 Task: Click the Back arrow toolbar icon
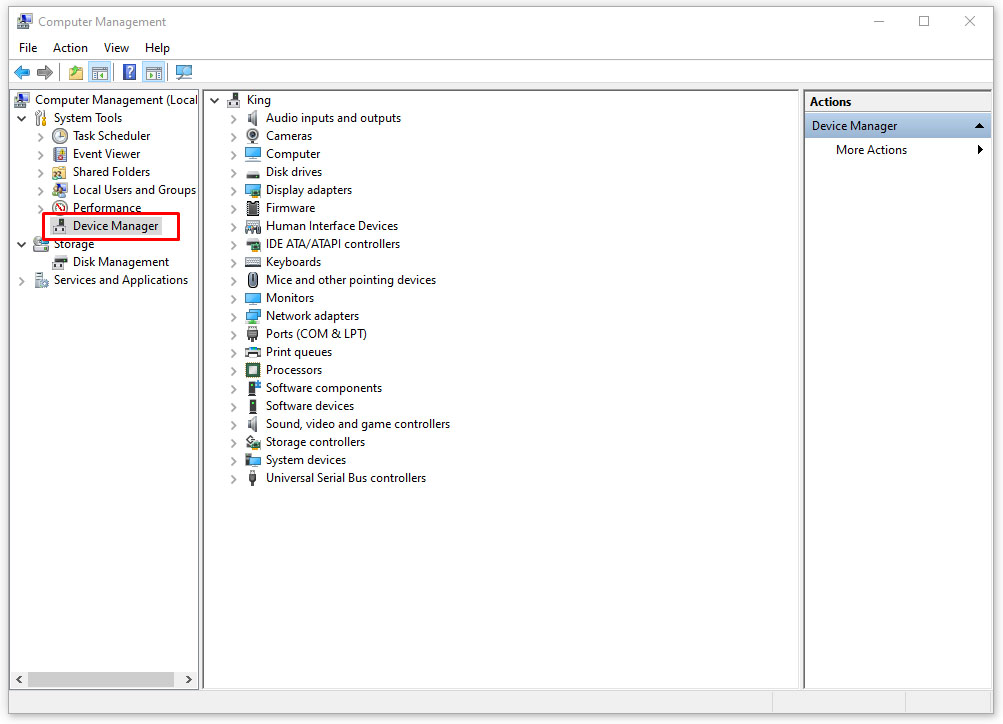tap(22, 72)
